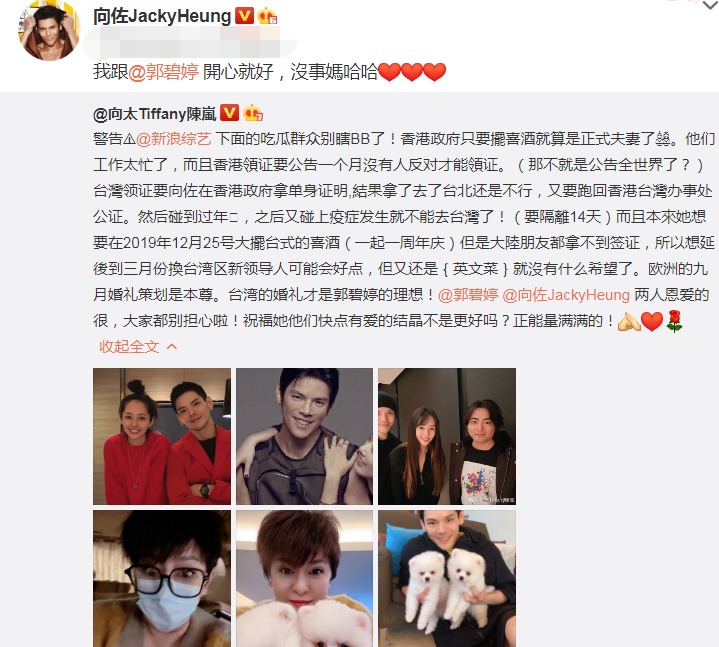Open the @郭碧婷 mention in the top post
Viewport: 719px width, 647px height.
163,72
